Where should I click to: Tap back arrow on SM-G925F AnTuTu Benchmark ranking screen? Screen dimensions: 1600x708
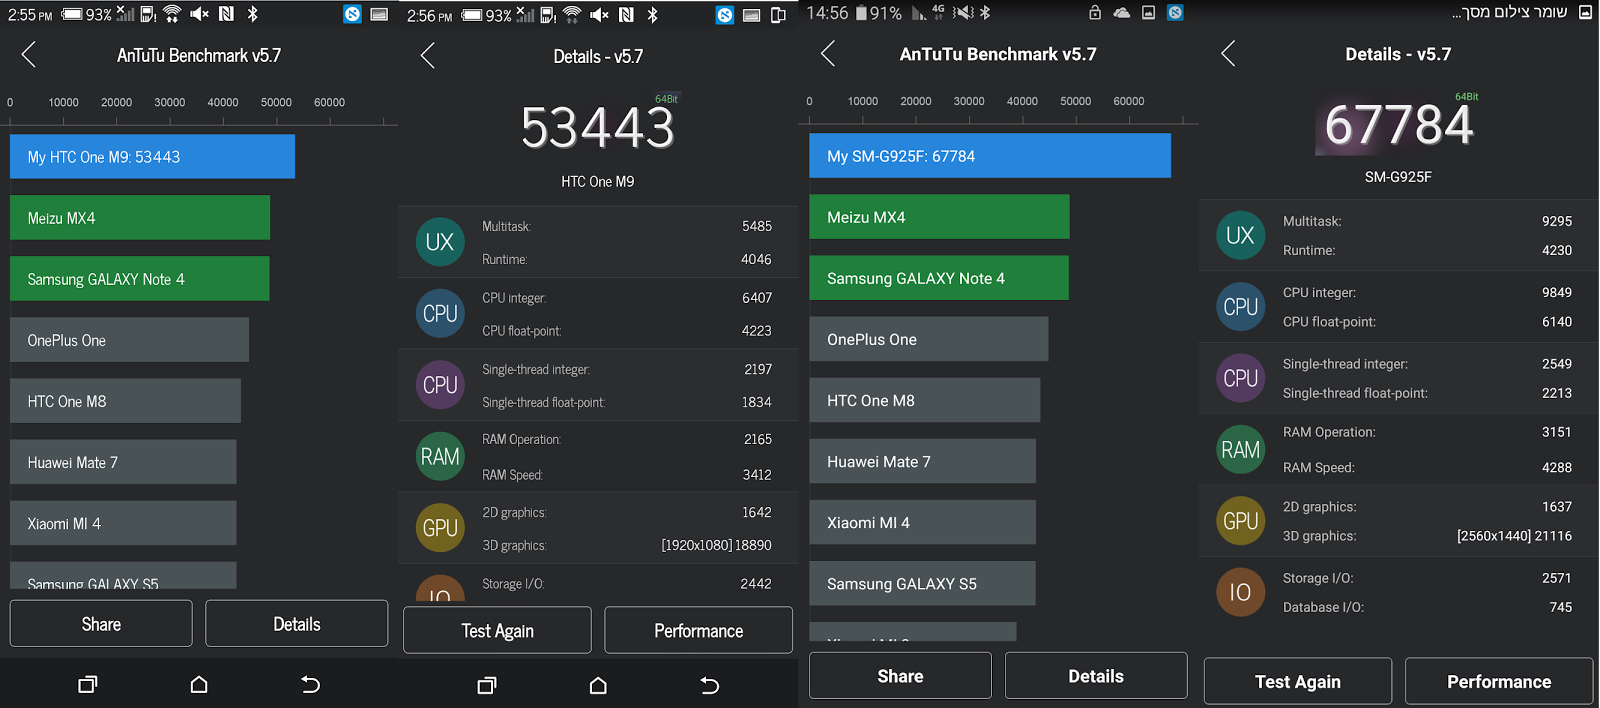tap(828, 54)
